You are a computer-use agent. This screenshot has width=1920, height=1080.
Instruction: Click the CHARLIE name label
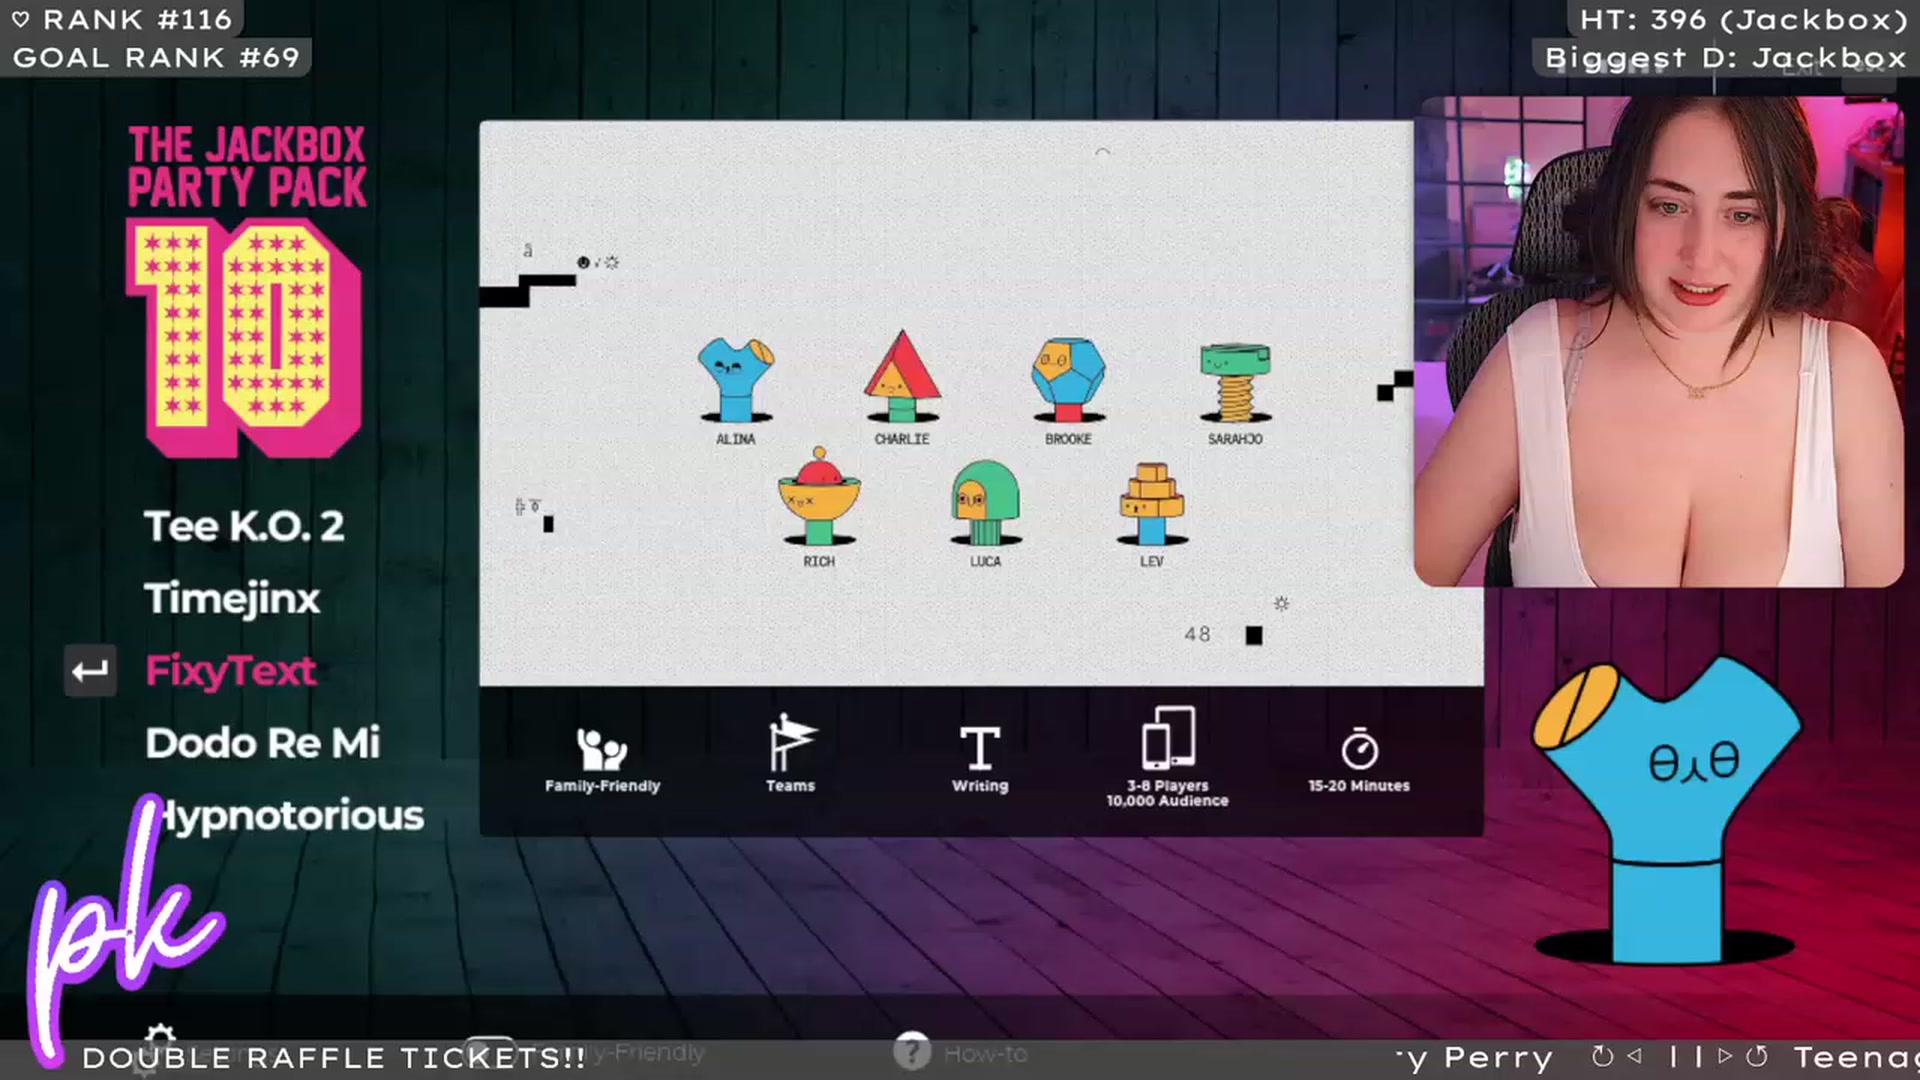tap(902, 439)
